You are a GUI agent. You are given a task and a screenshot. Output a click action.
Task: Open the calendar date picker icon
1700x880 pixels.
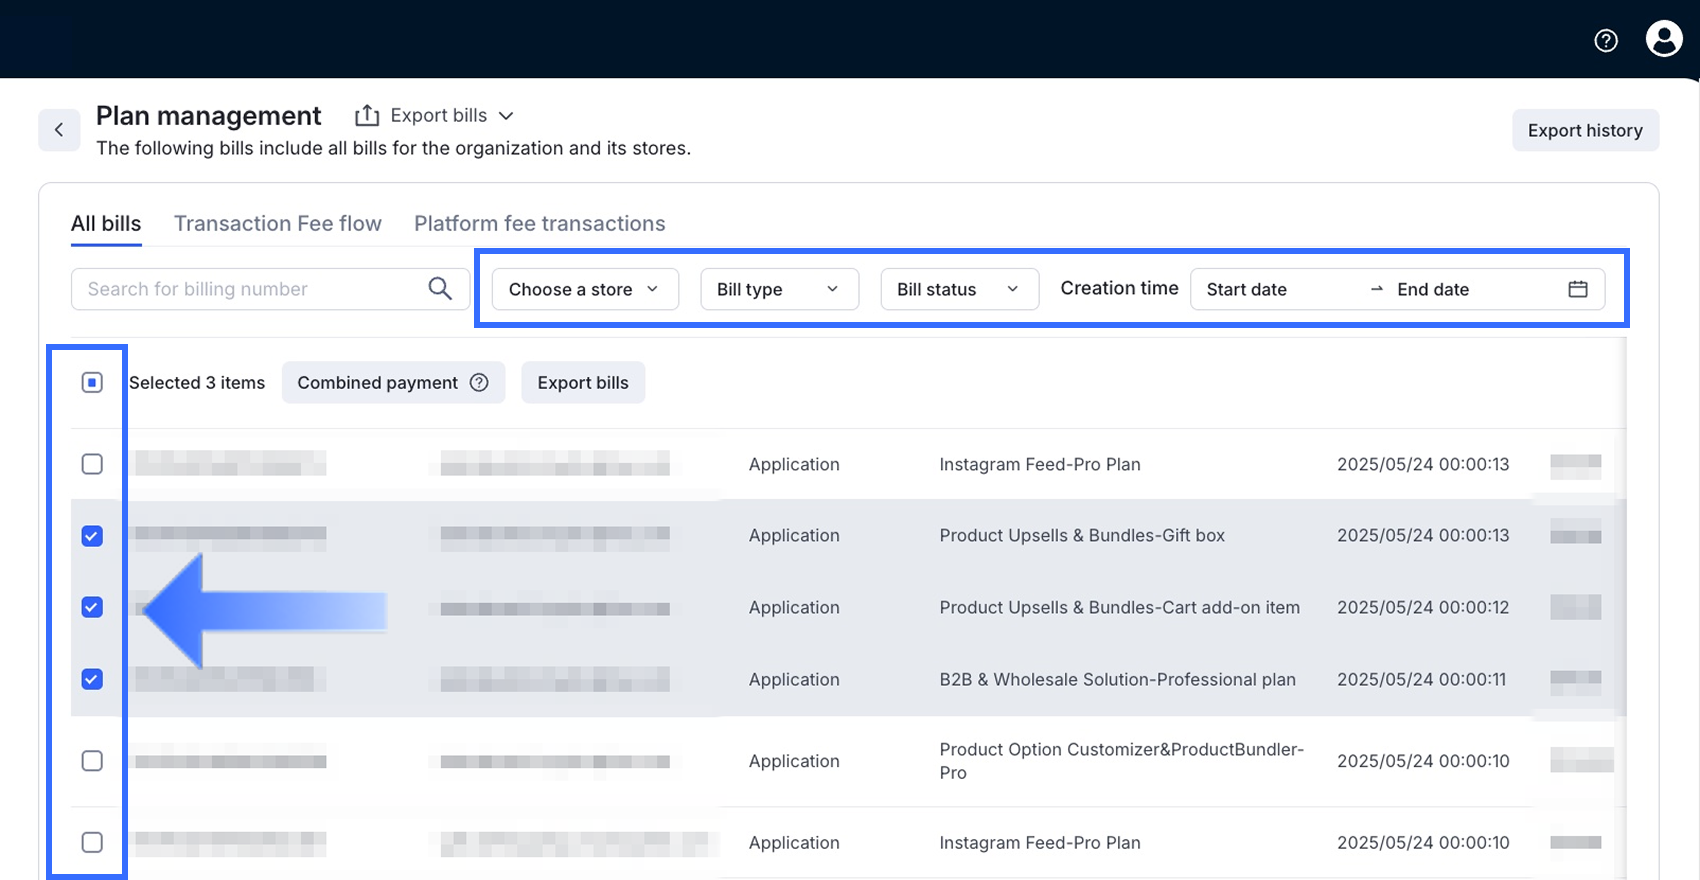(1578, 289)
